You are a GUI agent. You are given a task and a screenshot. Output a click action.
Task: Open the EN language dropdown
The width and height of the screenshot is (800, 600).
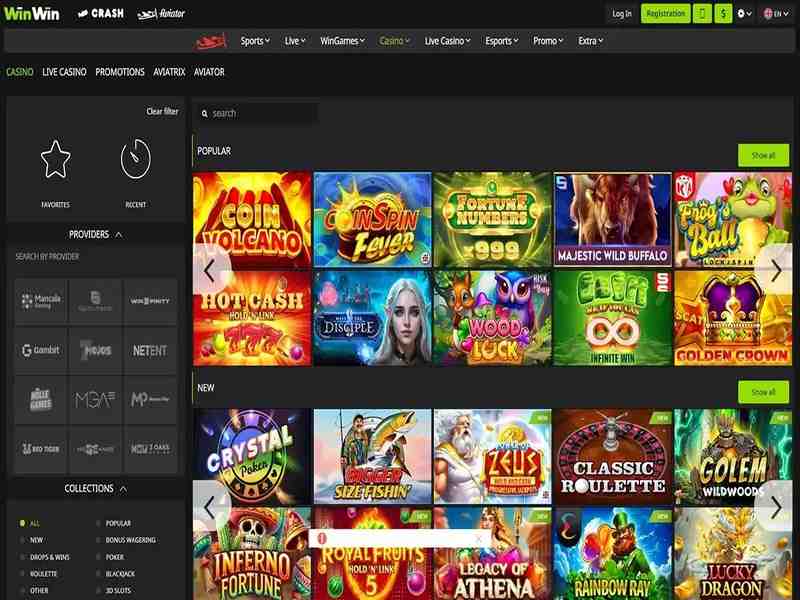pos(776,13)
